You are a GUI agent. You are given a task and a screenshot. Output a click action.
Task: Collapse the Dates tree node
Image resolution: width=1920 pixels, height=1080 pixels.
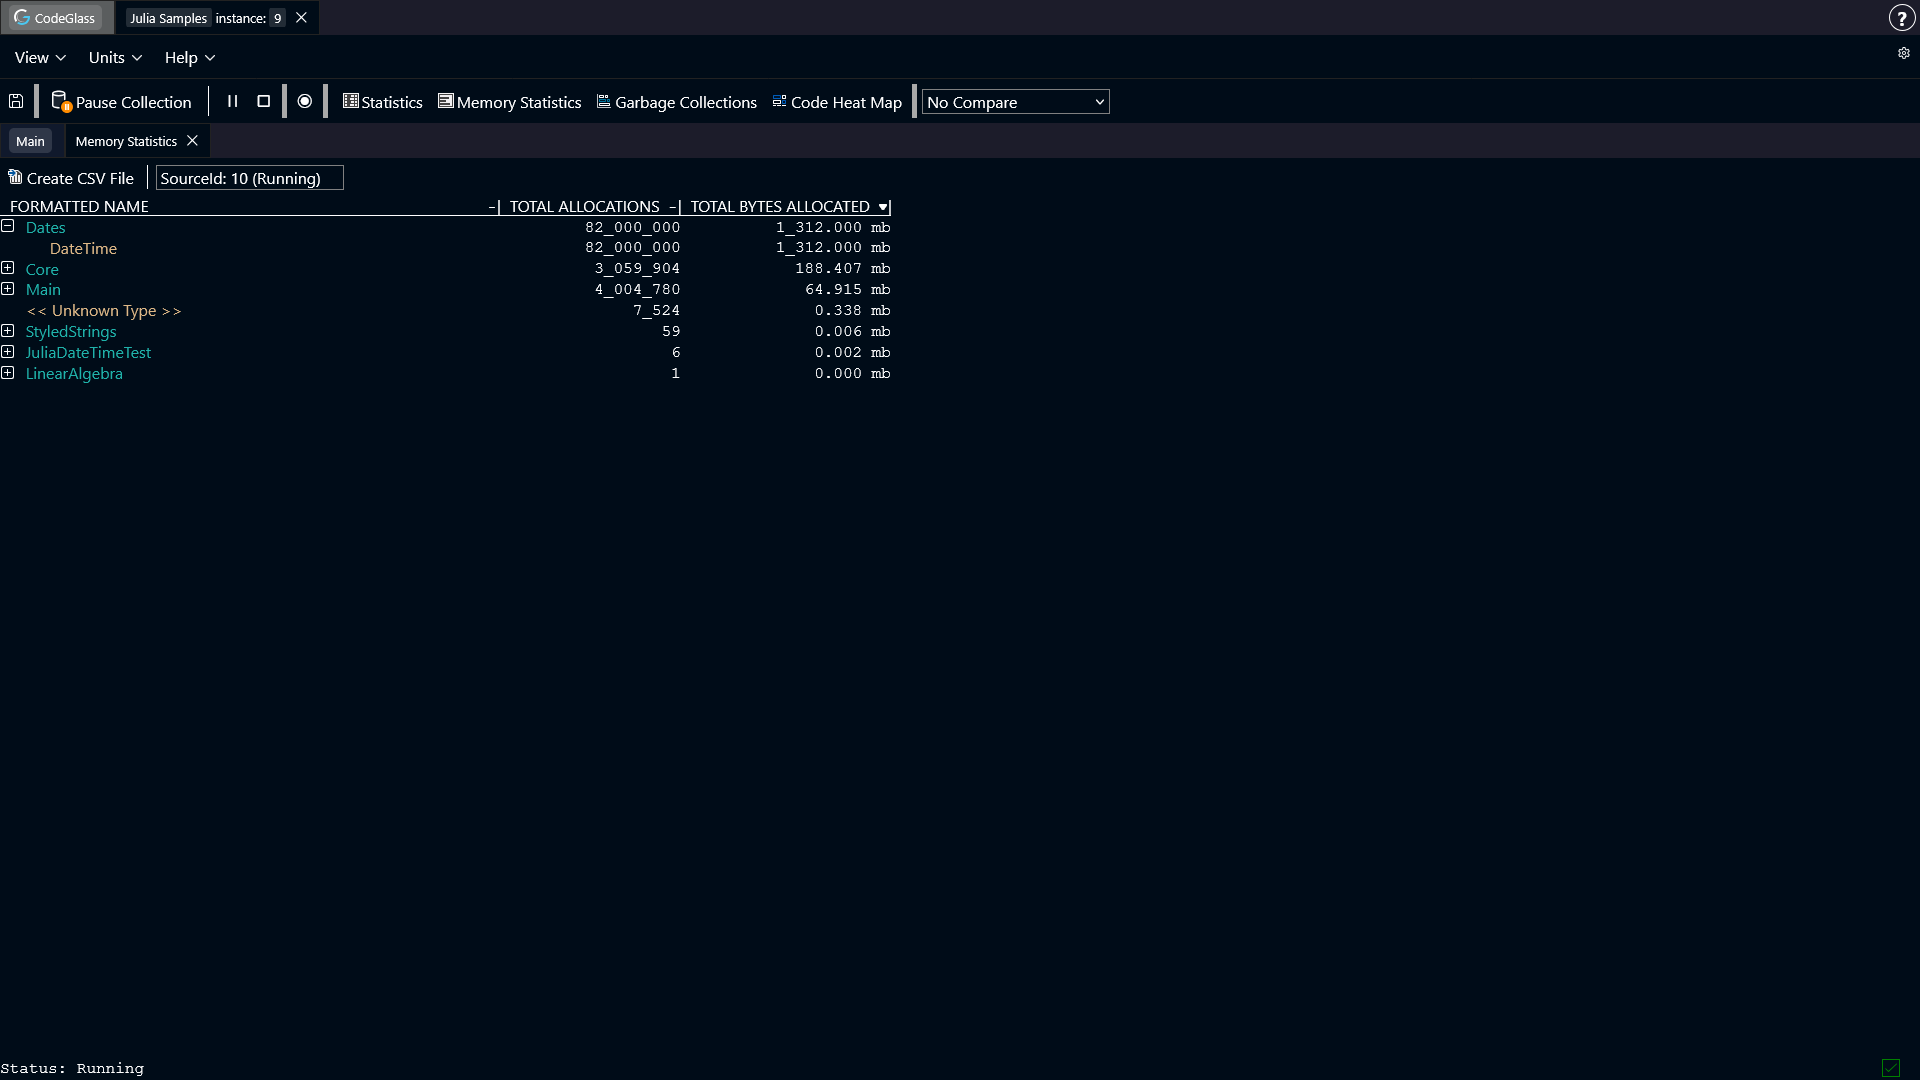[7, 227]
